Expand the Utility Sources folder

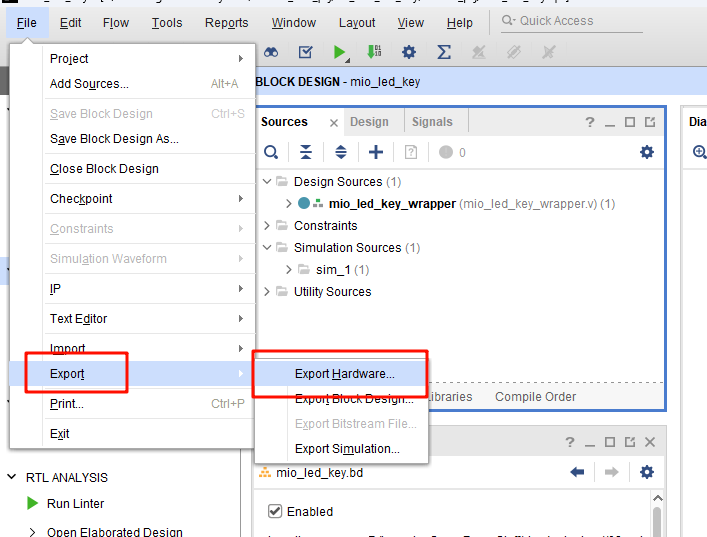[266, 292]
